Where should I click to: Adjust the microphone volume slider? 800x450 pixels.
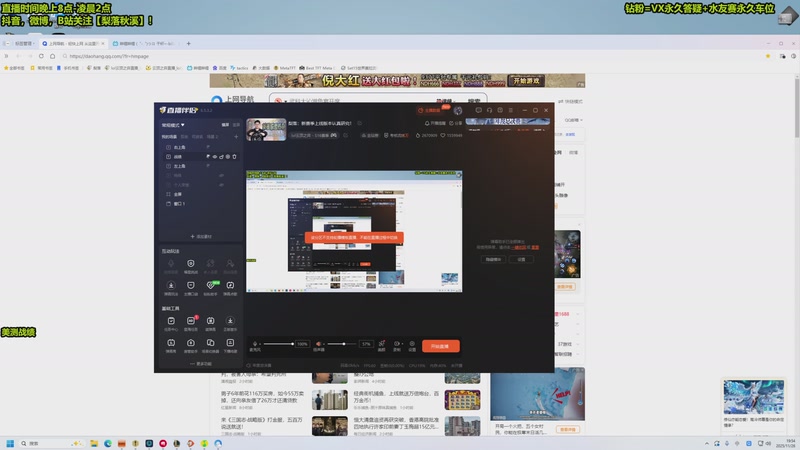[x=279, y=344]
